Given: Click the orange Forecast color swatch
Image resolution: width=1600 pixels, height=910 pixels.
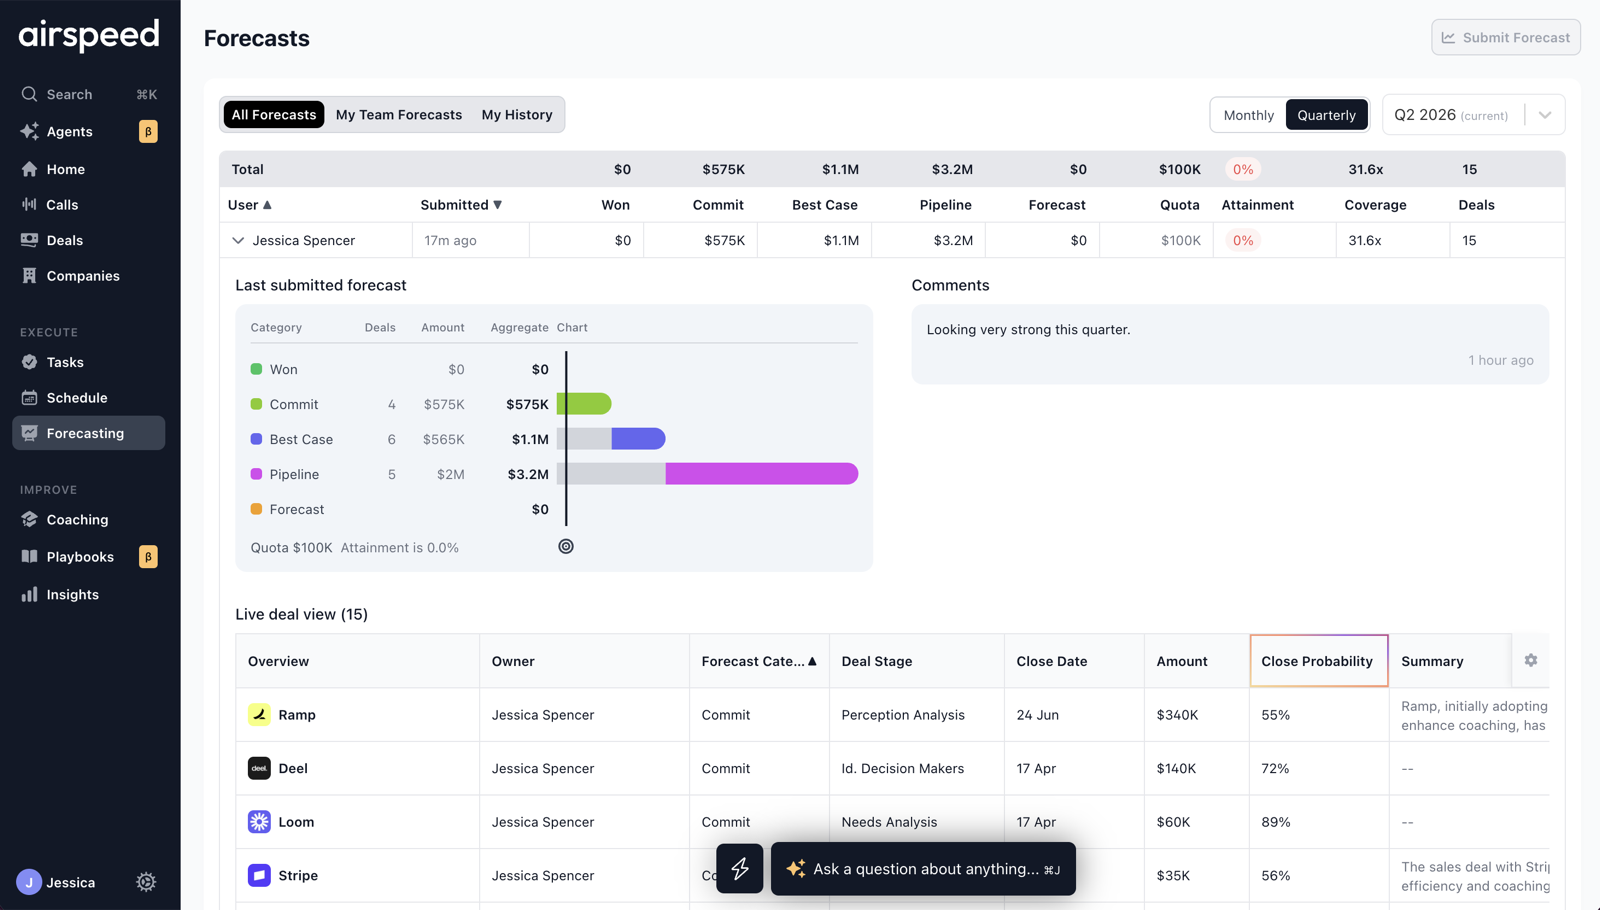Looking at the screenshot, I should tap(256, 509).
